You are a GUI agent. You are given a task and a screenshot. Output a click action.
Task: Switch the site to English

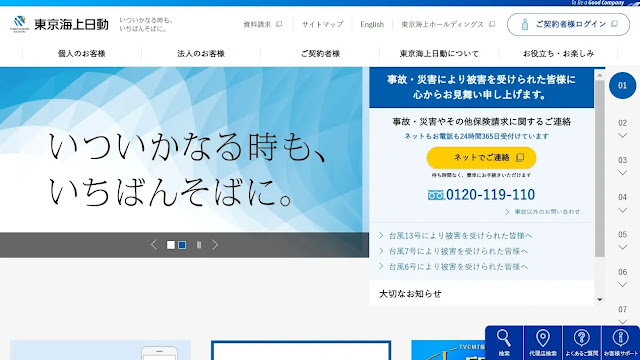point(372,24)
